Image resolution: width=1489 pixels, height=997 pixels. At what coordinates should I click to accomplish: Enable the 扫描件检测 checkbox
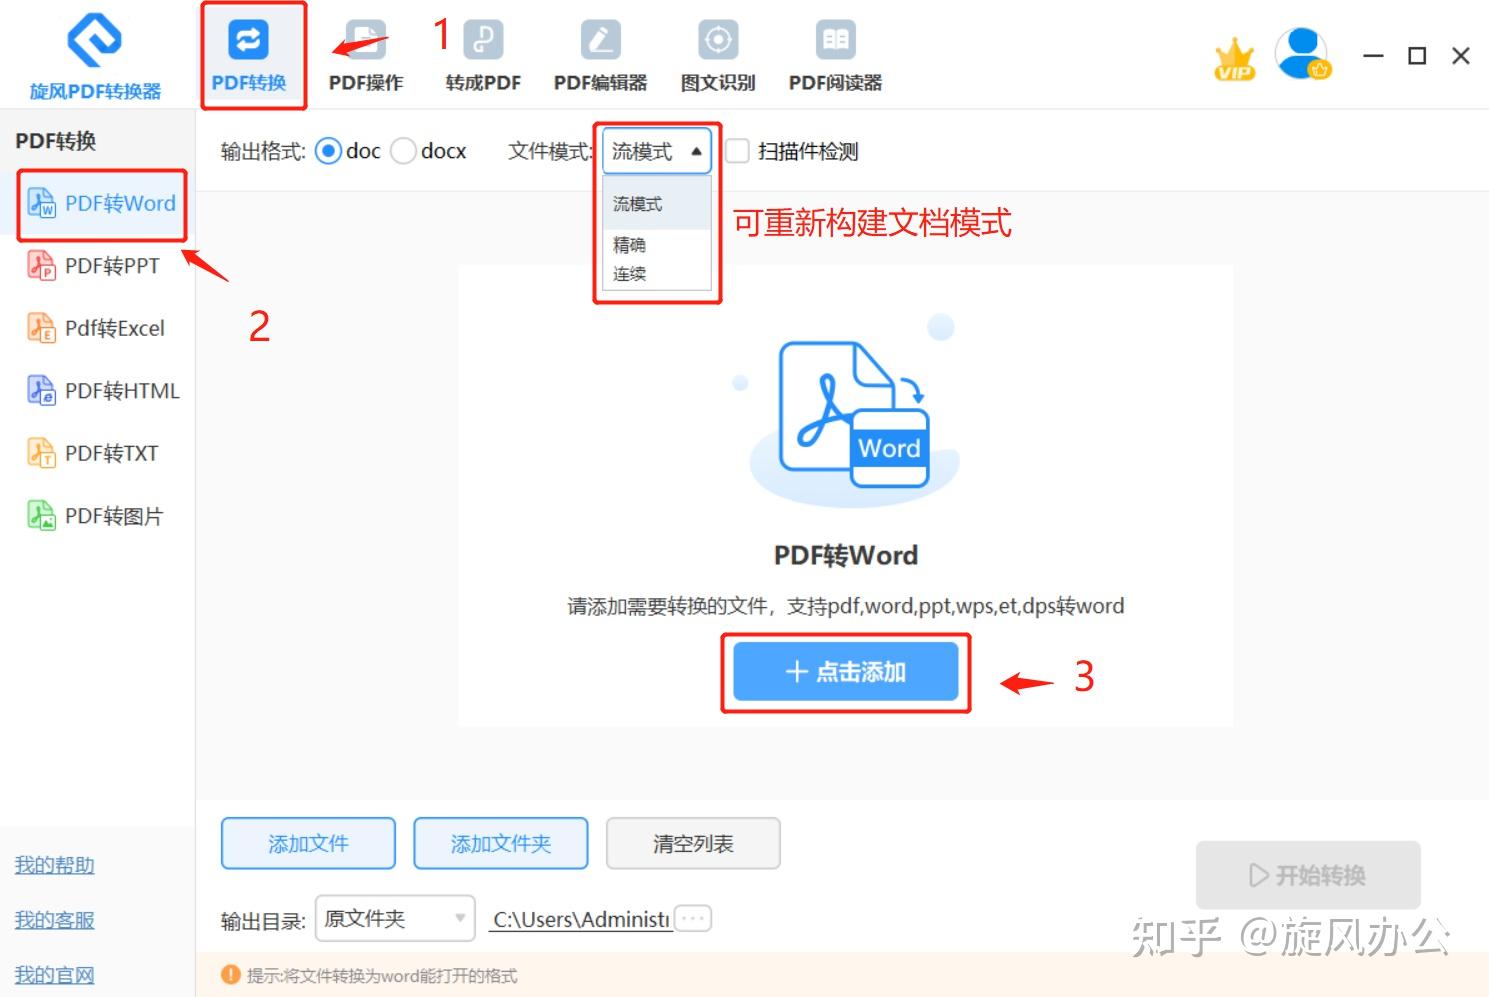click(x=737, y=151)
